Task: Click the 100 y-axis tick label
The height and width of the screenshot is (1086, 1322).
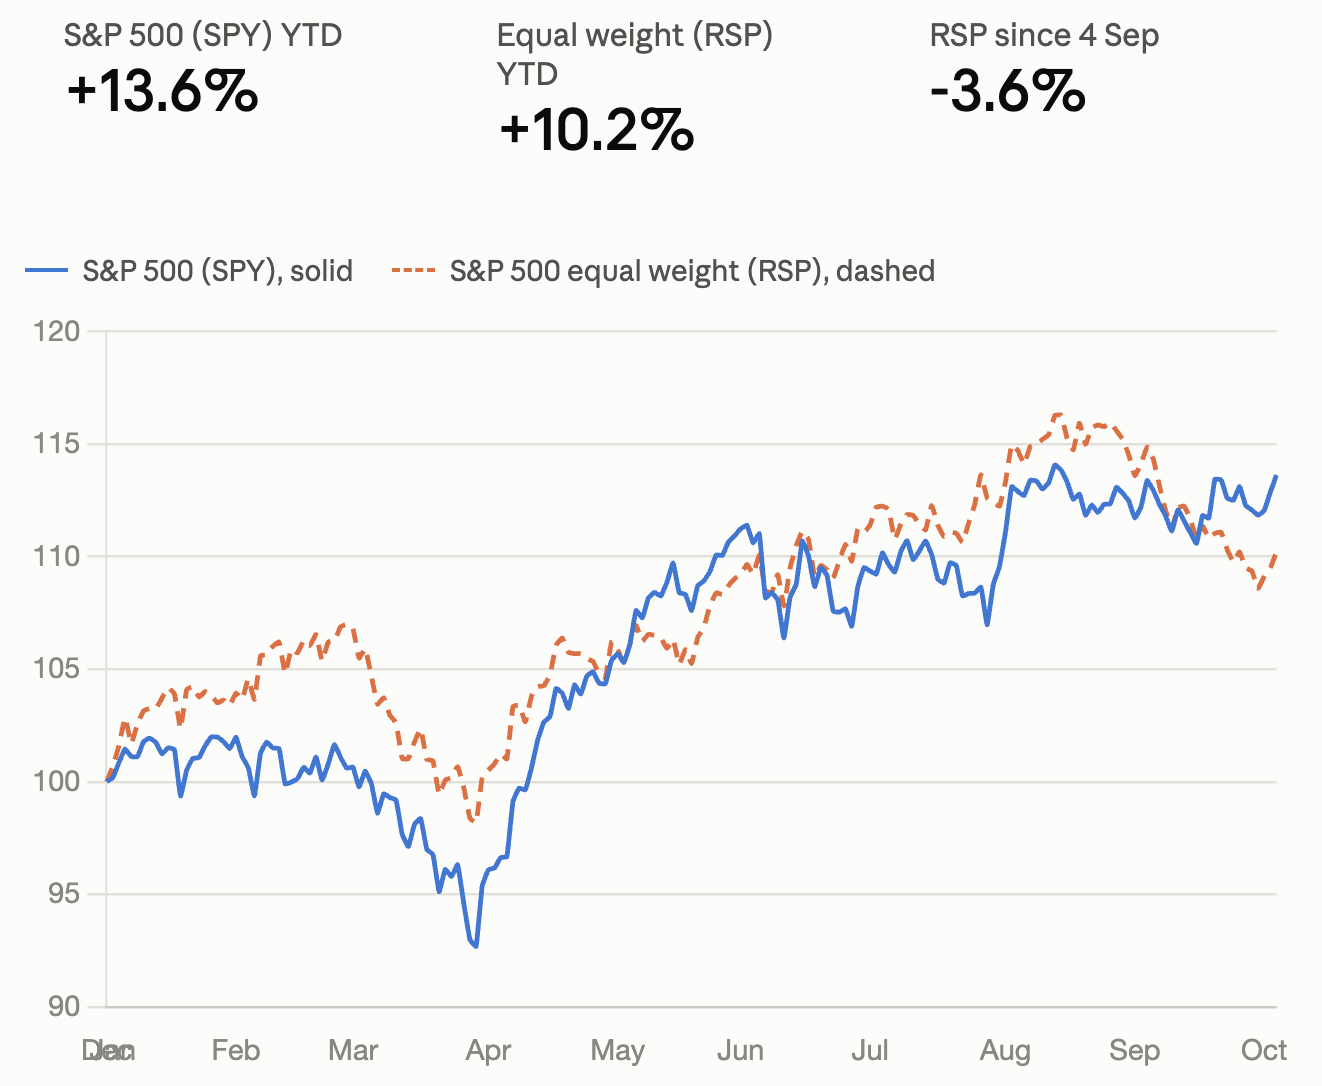Action: [56, 781]
